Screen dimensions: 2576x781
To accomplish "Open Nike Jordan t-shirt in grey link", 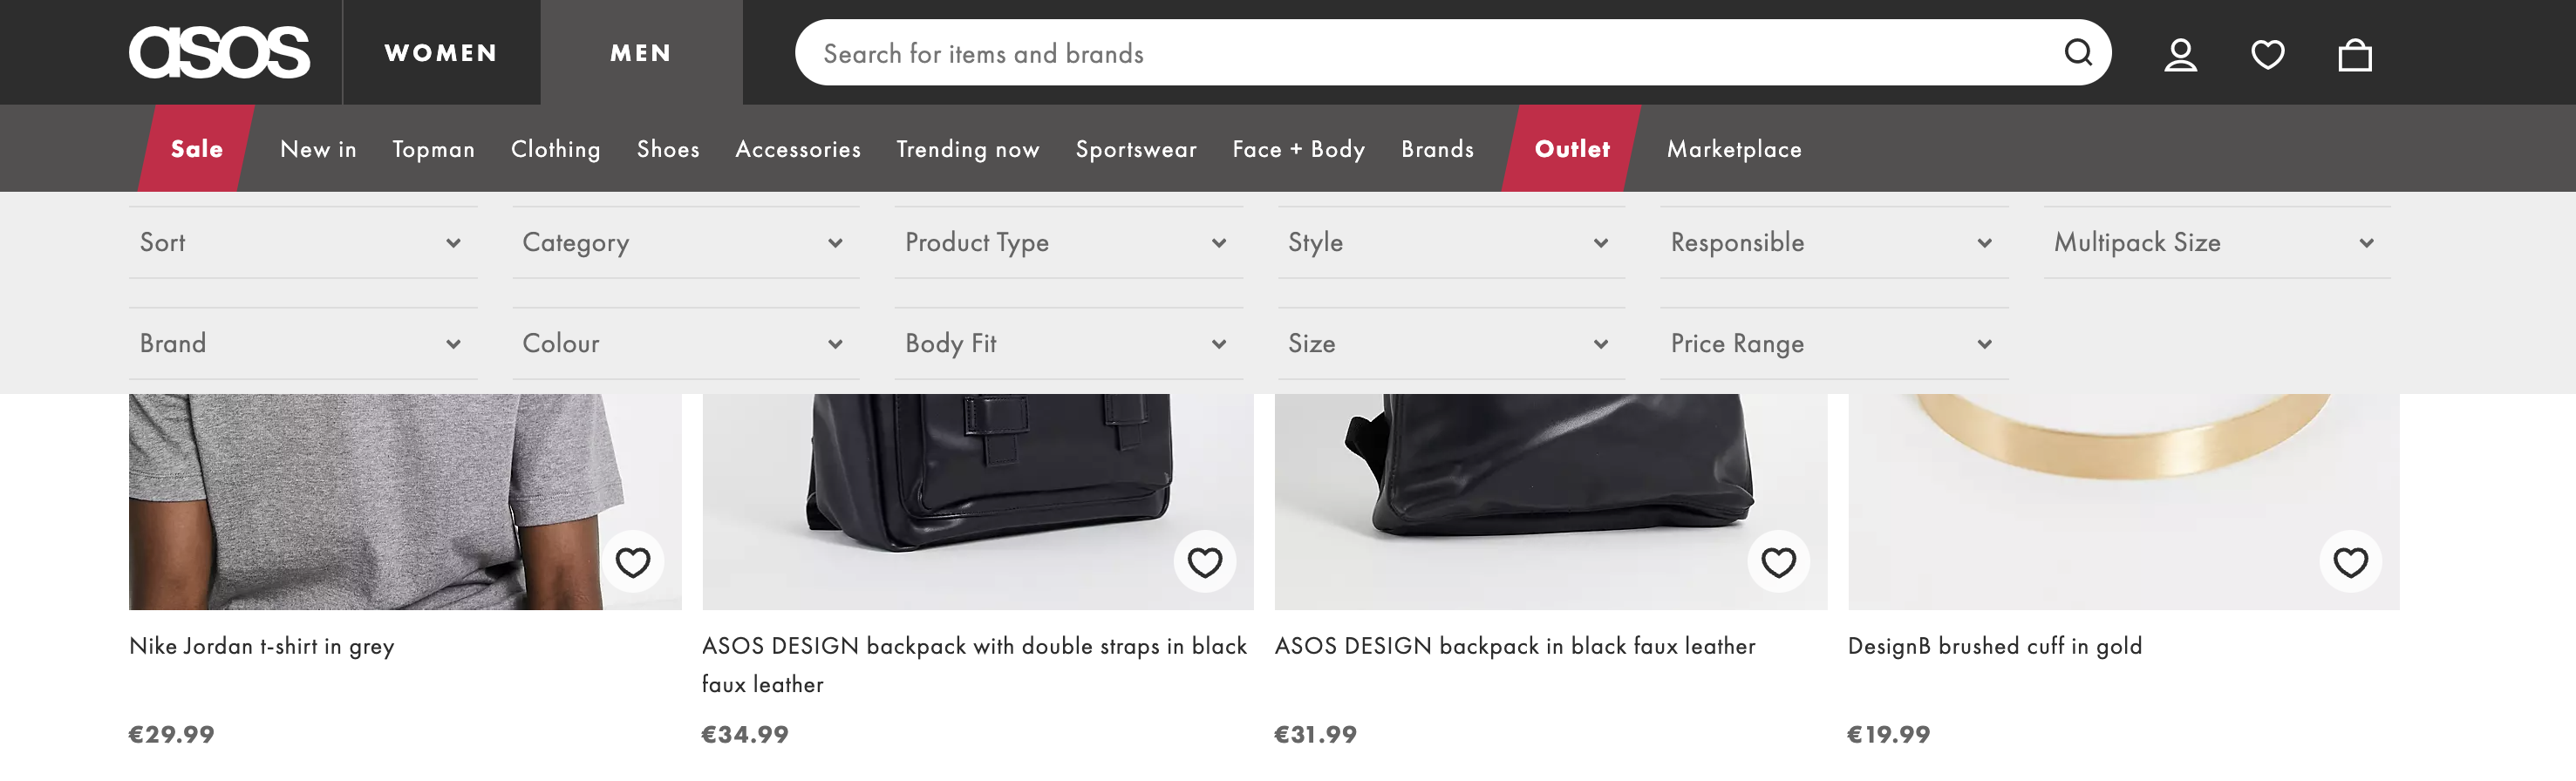I will click(x=262, y=646).
